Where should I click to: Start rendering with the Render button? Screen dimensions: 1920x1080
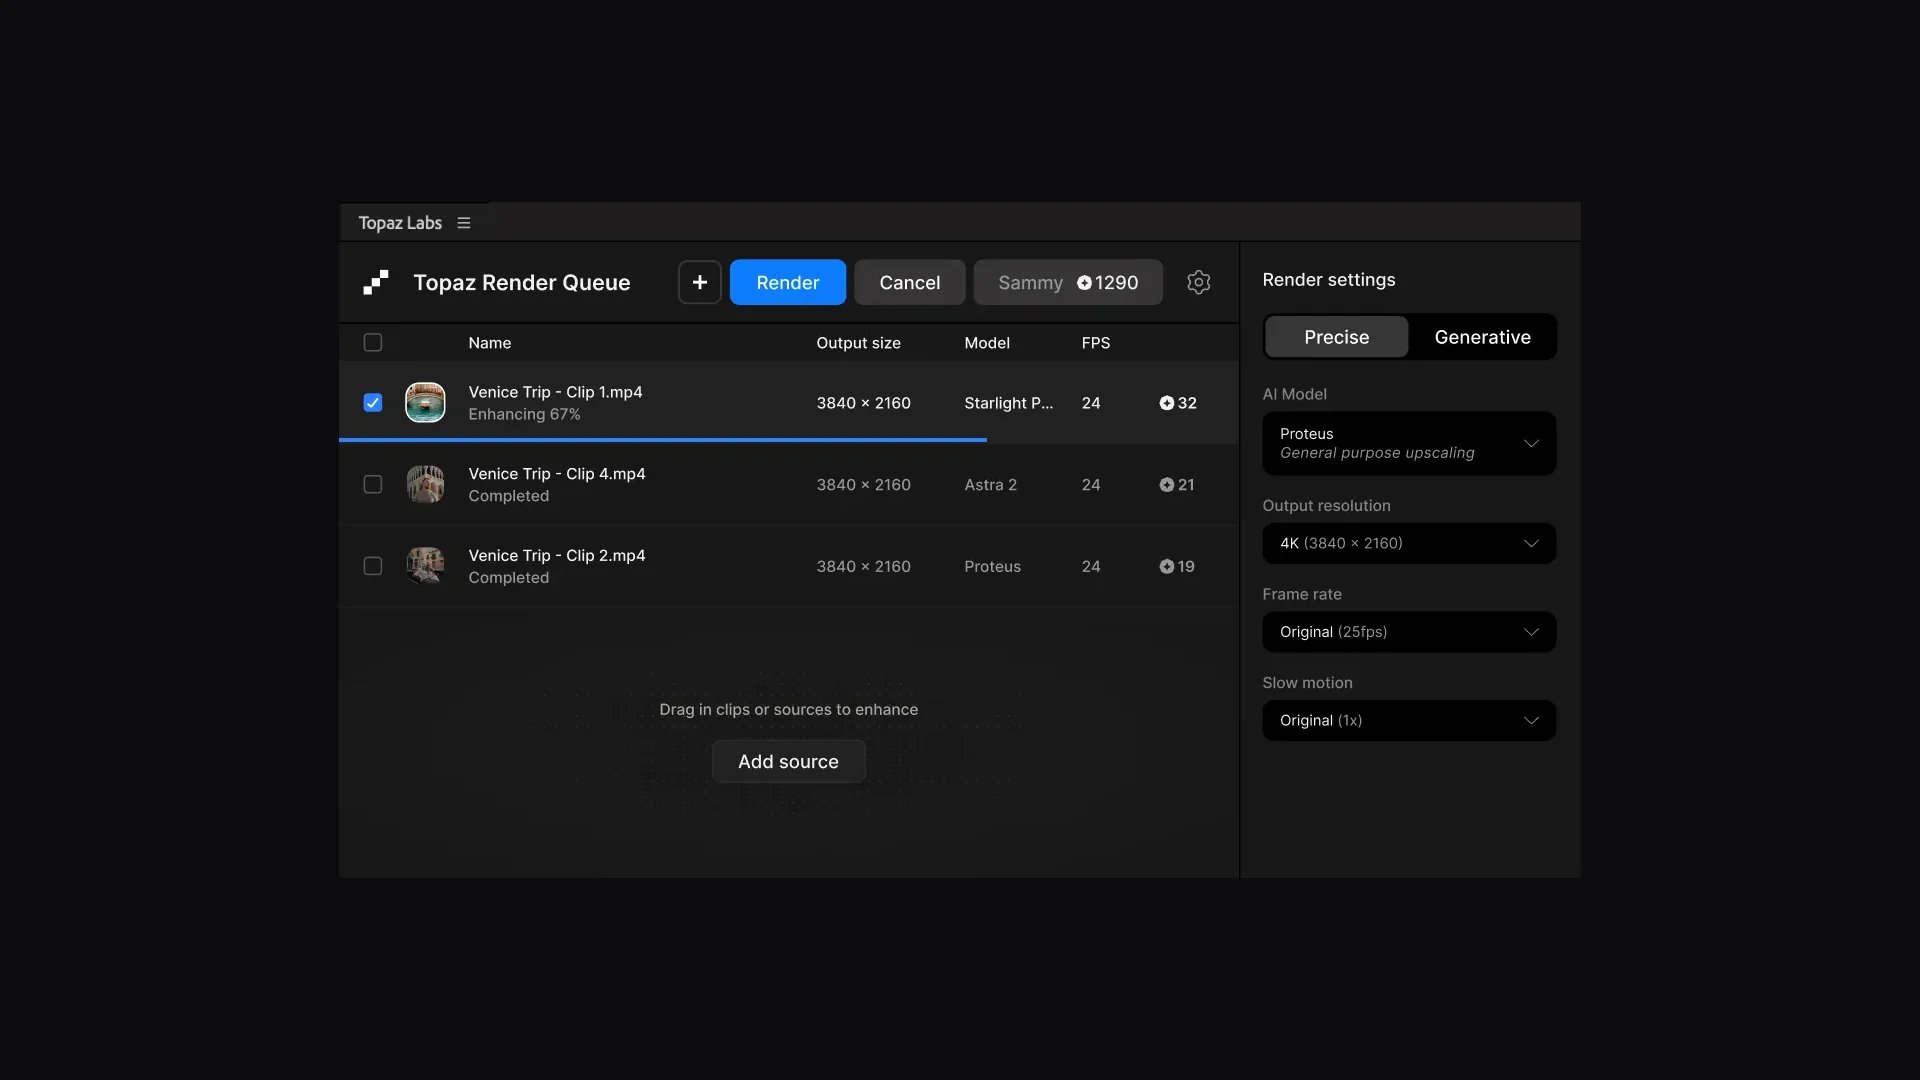(788, 283)
